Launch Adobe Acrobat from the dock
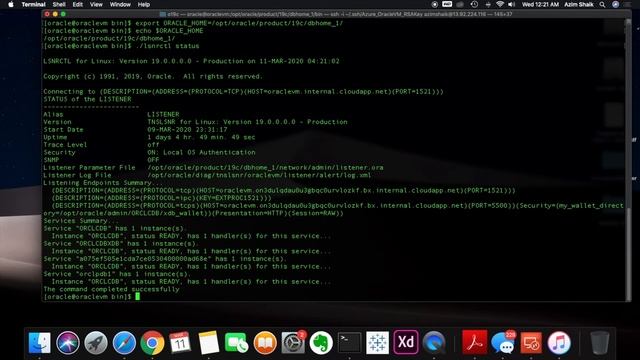Image resolution: width=640 pixels, height=360 pixels. coord(474,342)
